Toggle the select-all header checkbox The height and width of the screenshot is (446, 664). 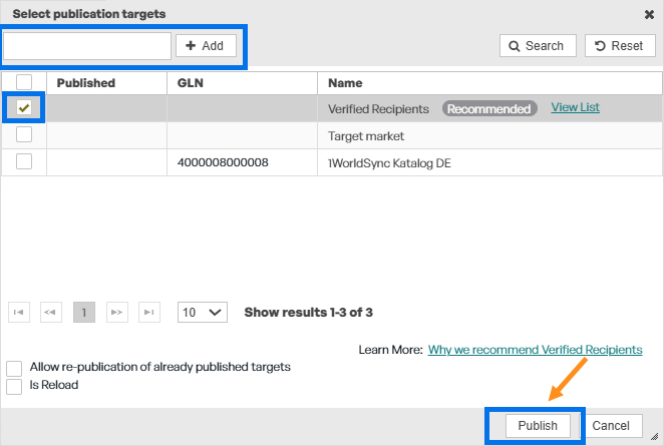click(x=24, y=82)
